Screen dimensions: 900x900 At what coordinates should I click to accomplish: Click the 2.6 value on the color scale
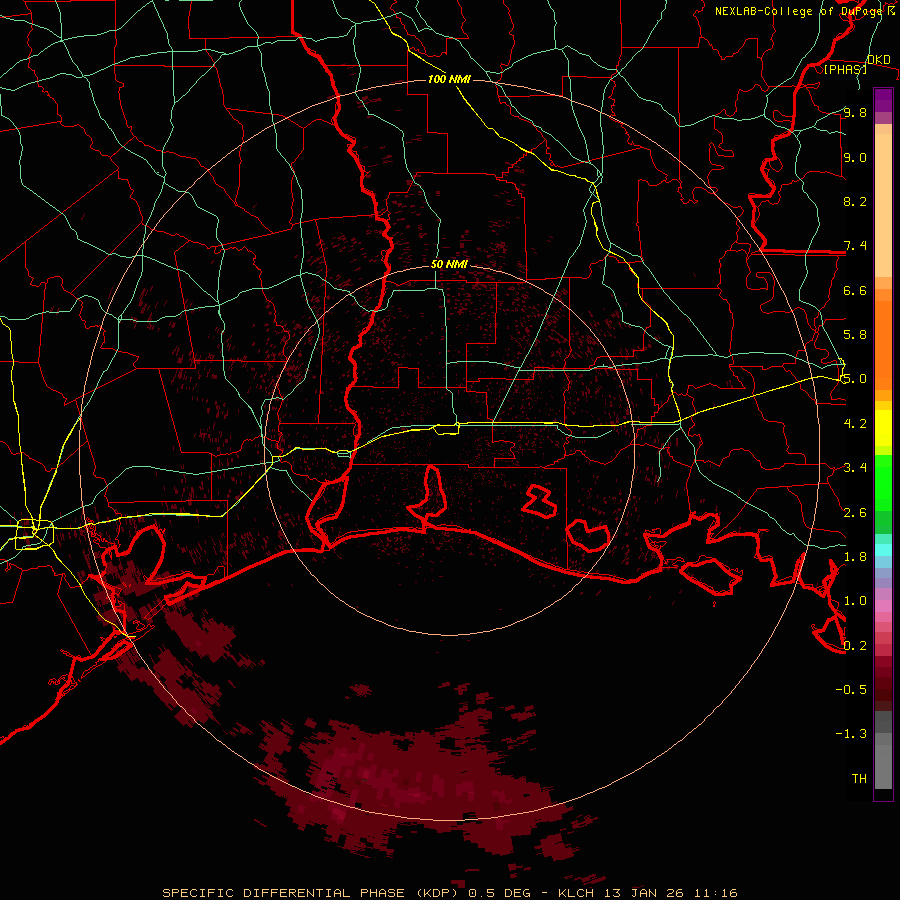(855, 513)
